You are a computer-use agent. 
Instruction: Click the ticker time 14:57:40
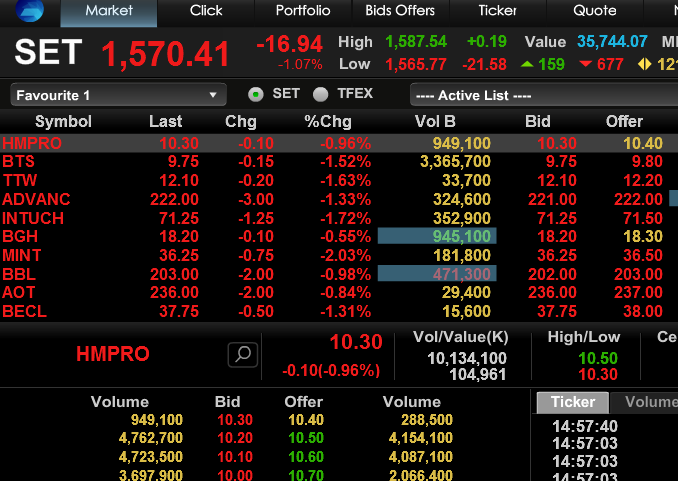585,426
